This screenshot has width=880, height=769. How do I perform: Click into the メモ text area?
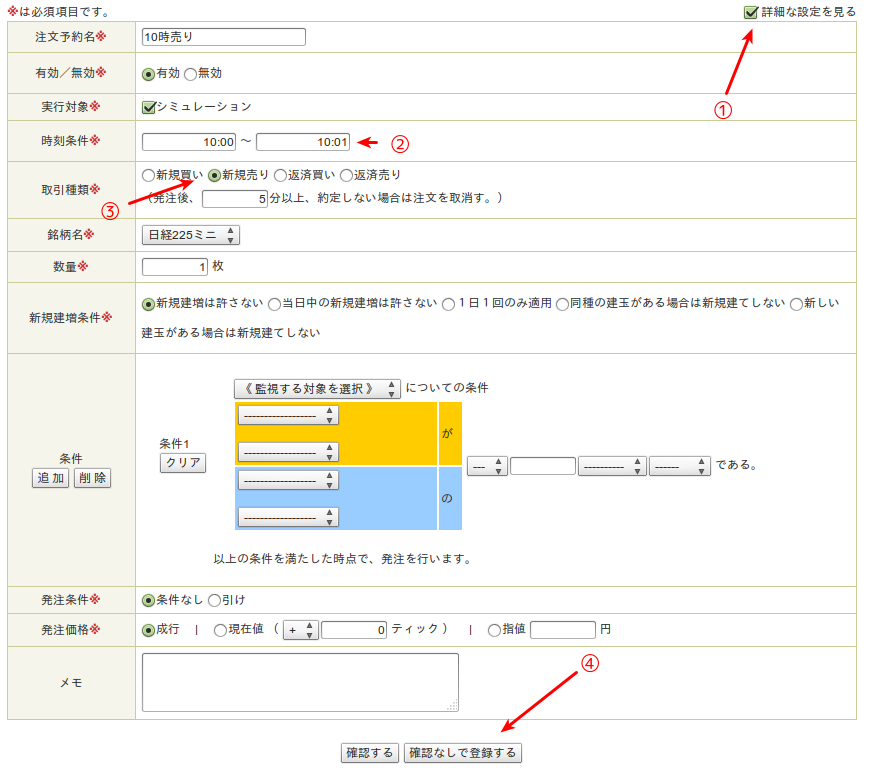[300, 682]
